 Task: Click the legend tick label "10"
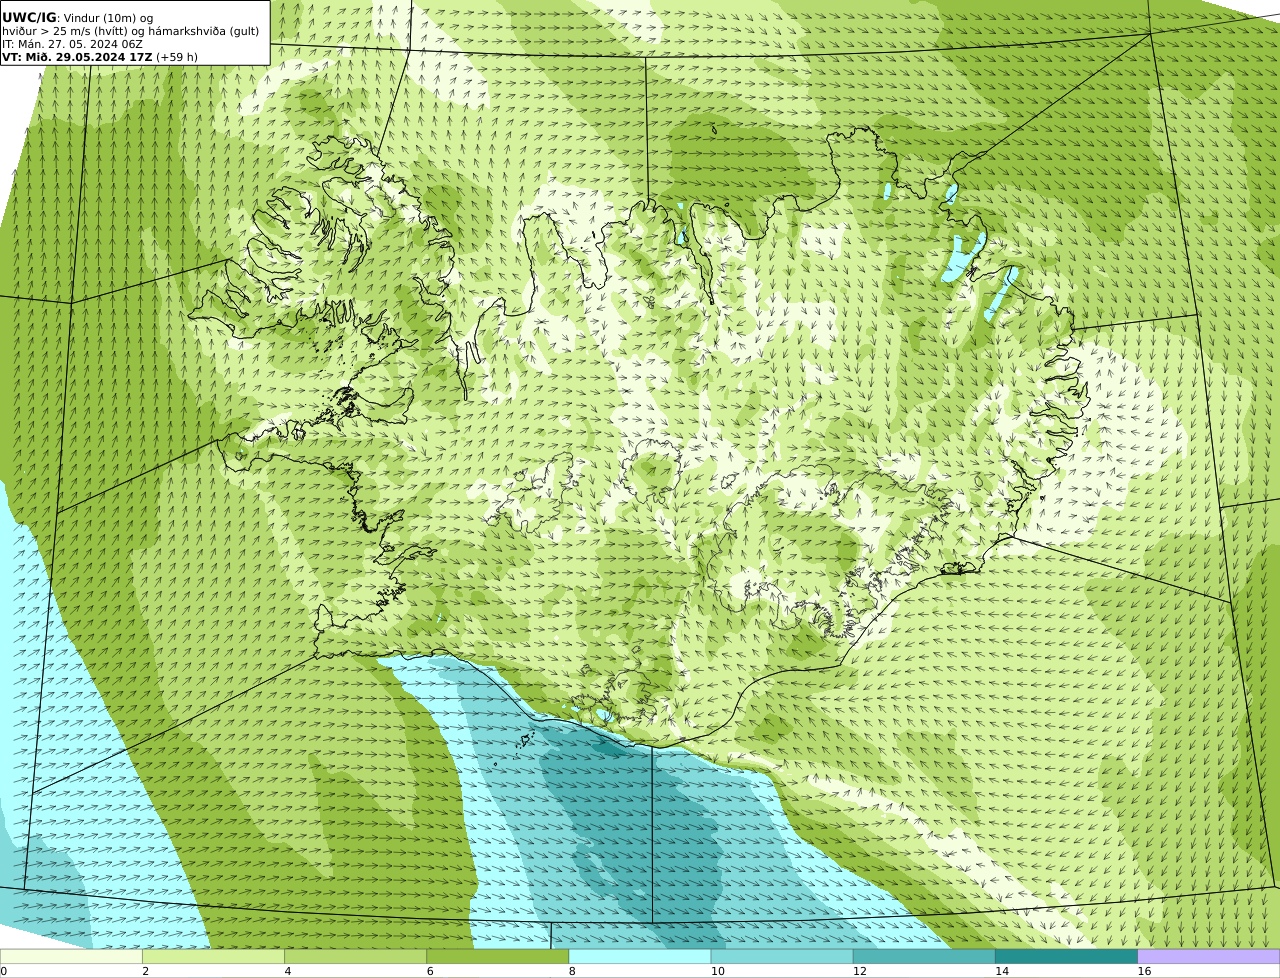click(717, 971)
